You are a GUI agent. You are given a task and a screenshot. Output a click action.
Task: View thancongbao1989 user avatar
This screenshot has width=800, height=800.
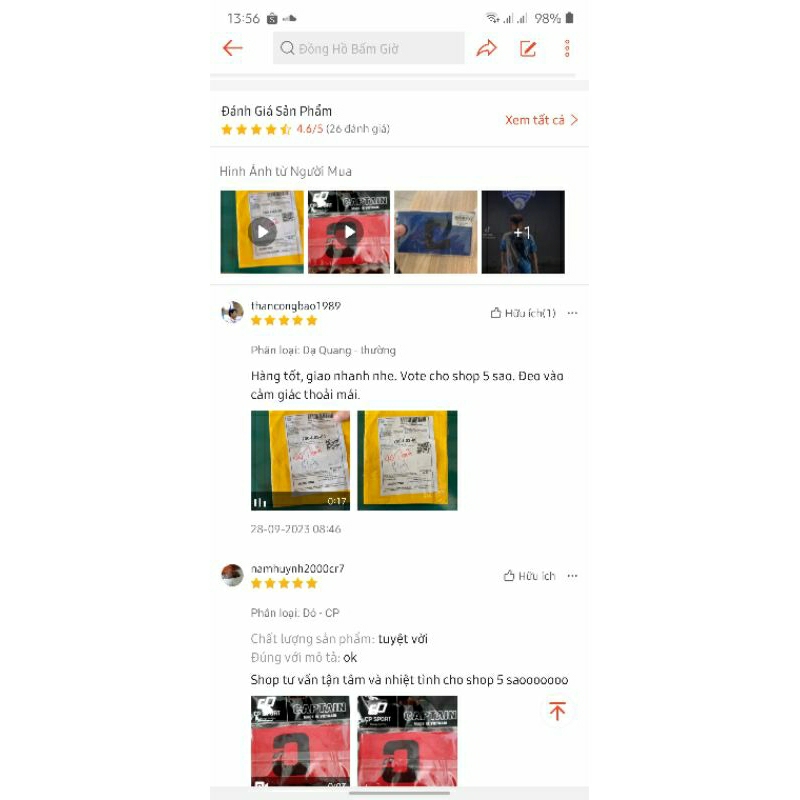pyautogui.click(x=232, y=312)
